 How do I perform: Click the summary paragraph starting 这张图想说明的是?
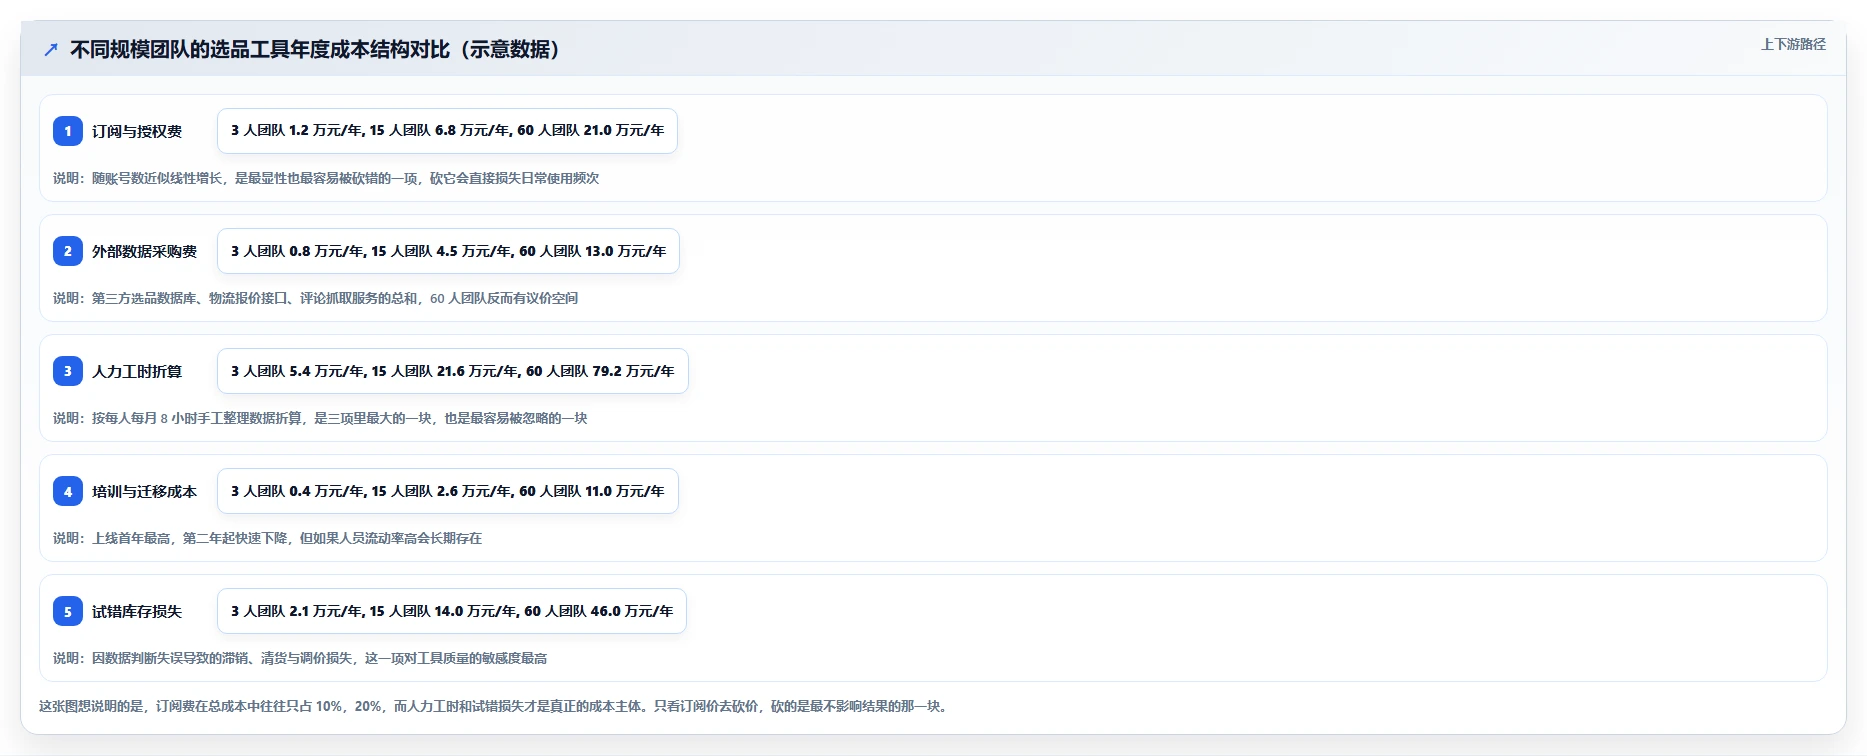(495, 706)
